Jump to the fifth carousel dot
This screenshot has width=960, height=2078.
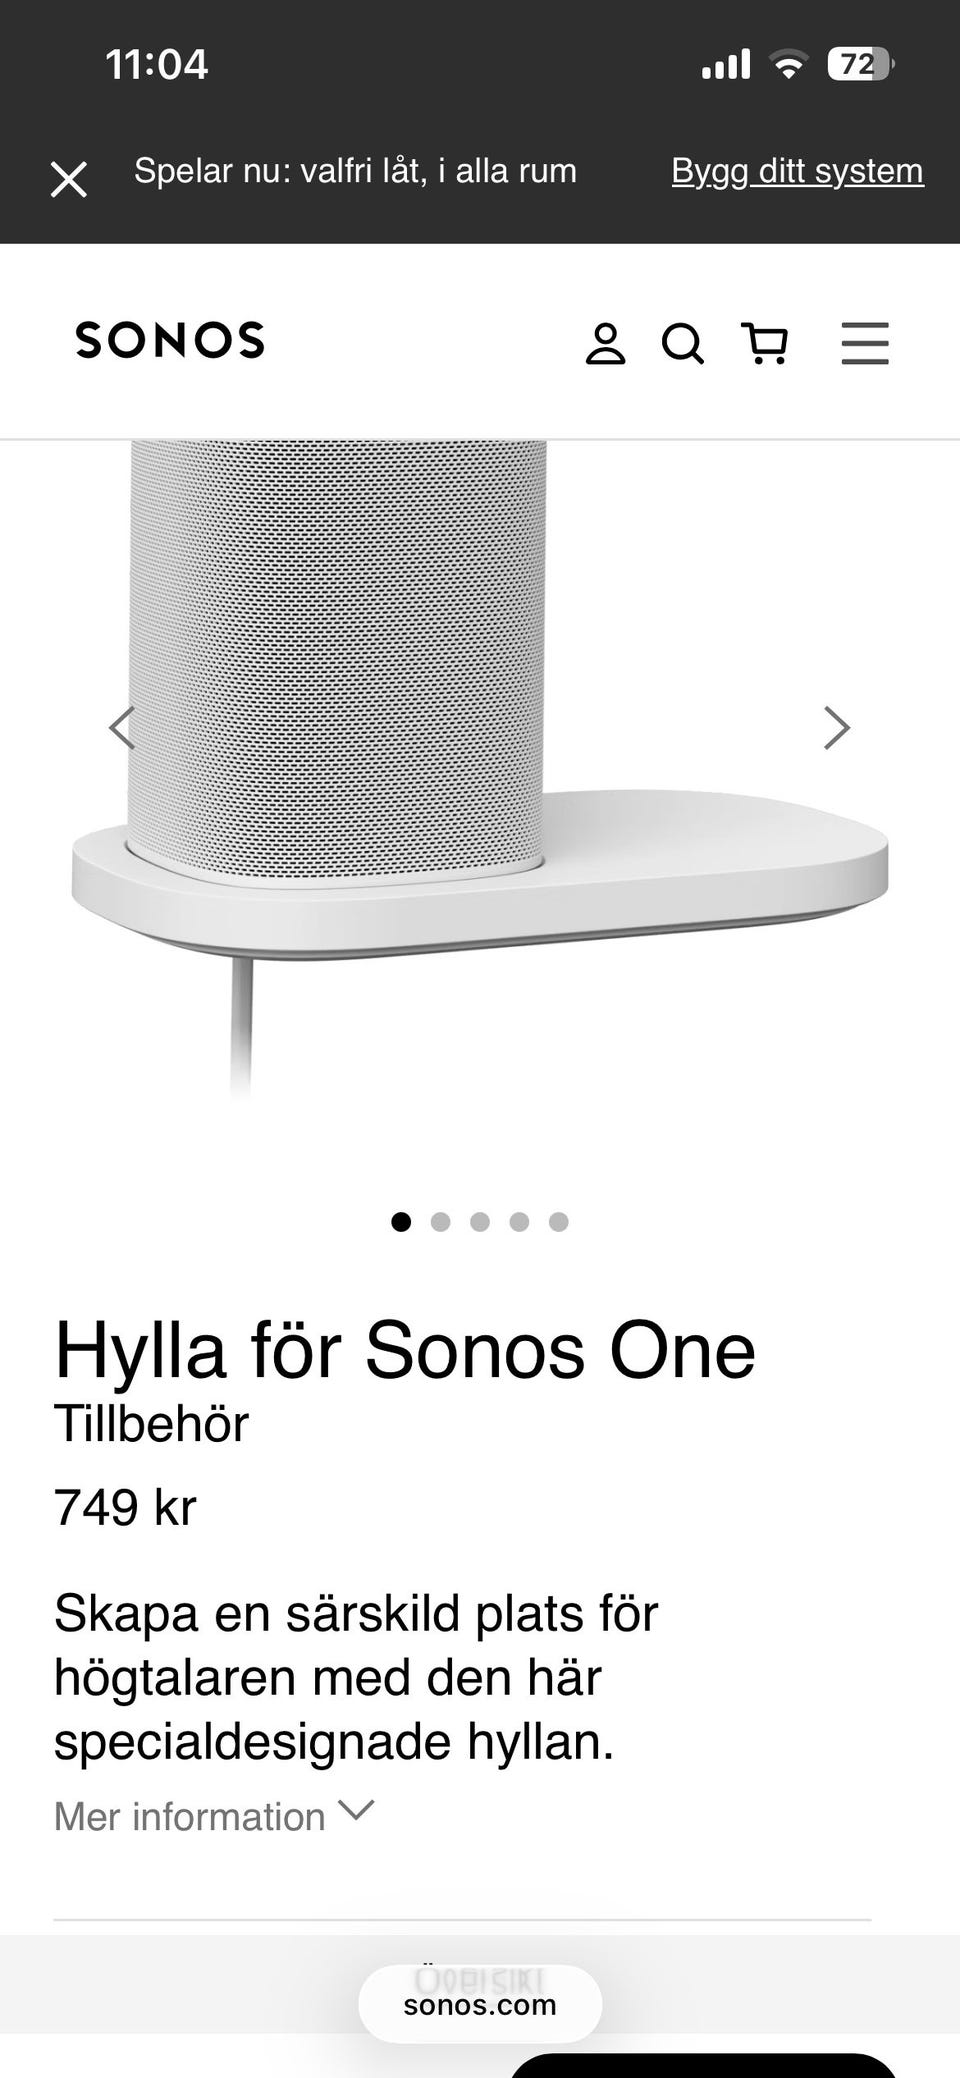559,1222
